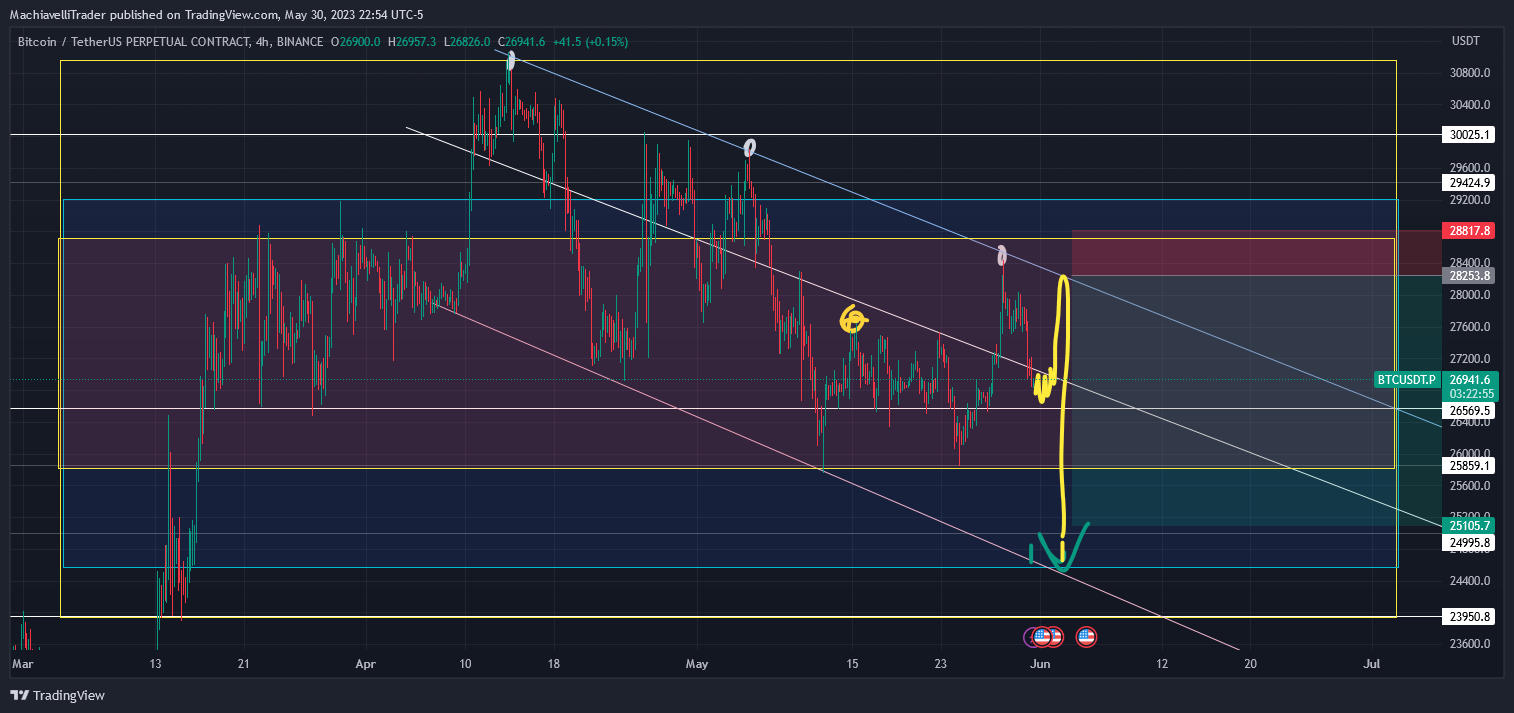The height and width of the screenshot is (713, 1514).
Task: Select the red 28817.8 stop price label
Action: click(1469, 230)
